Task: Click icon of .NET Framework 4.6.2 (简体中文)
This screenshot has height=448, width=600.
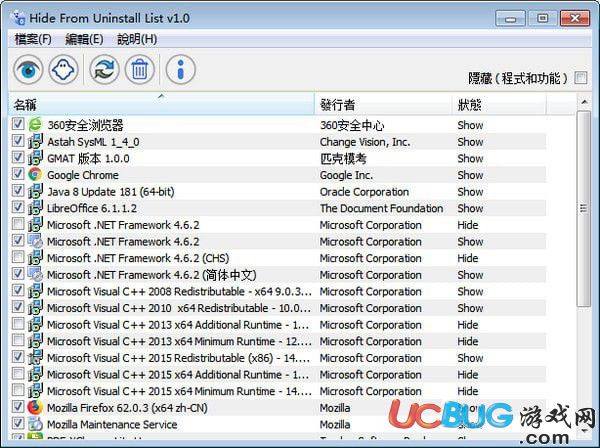Action: point(35,274)
